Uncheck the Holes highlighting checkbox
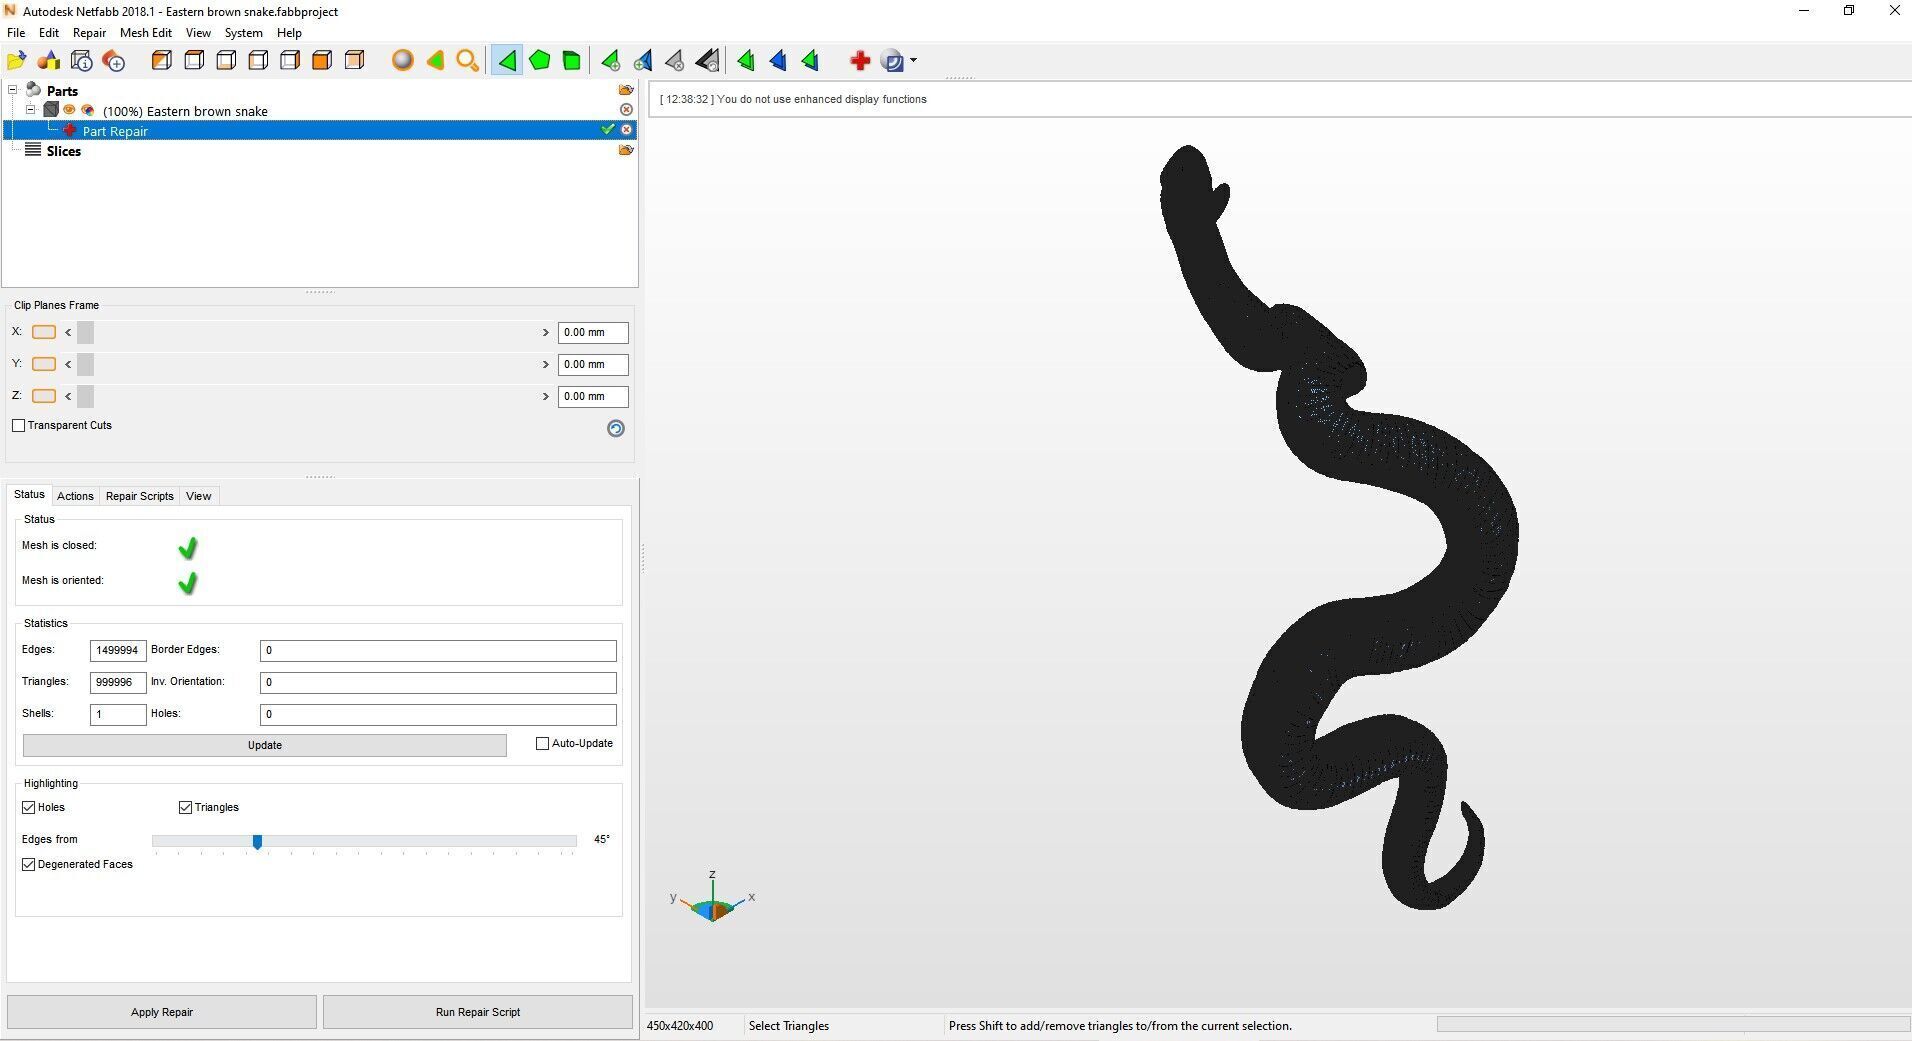Viewport: 1912px width, 1041px height. tap(29, 808)
